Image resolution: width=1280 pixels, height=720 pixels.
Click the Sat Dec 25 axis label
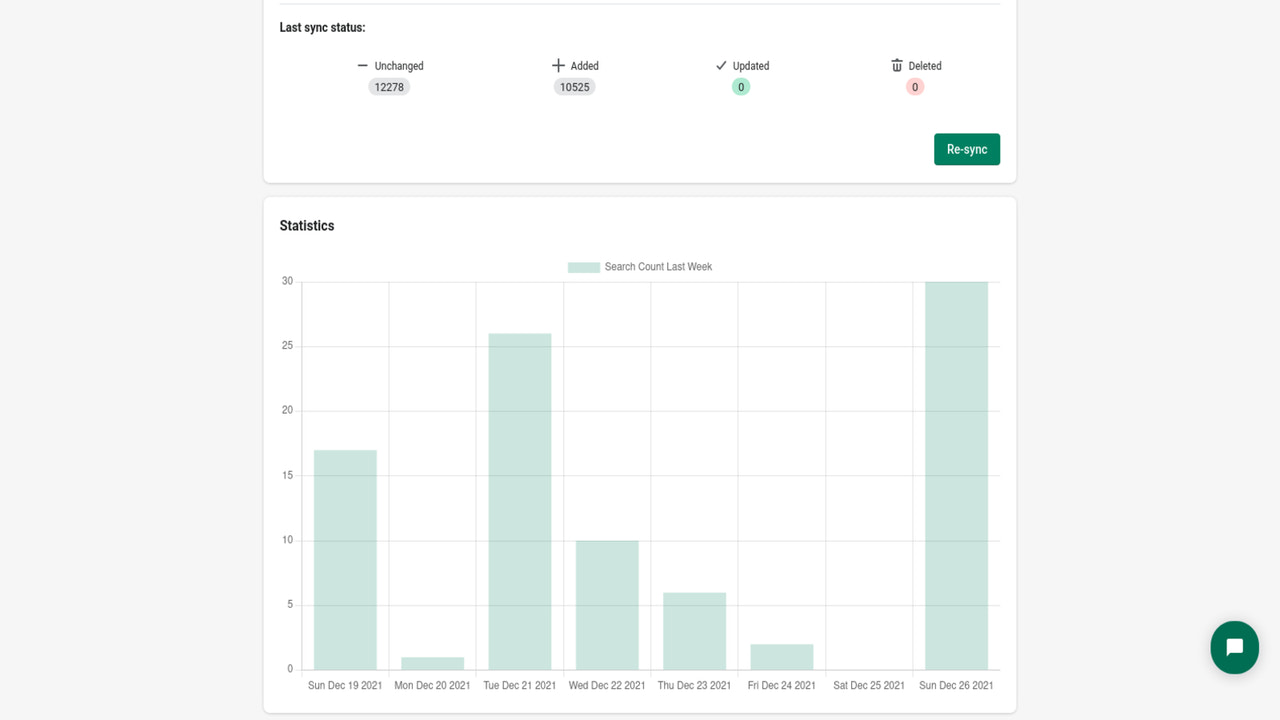[x=868, y=685]
